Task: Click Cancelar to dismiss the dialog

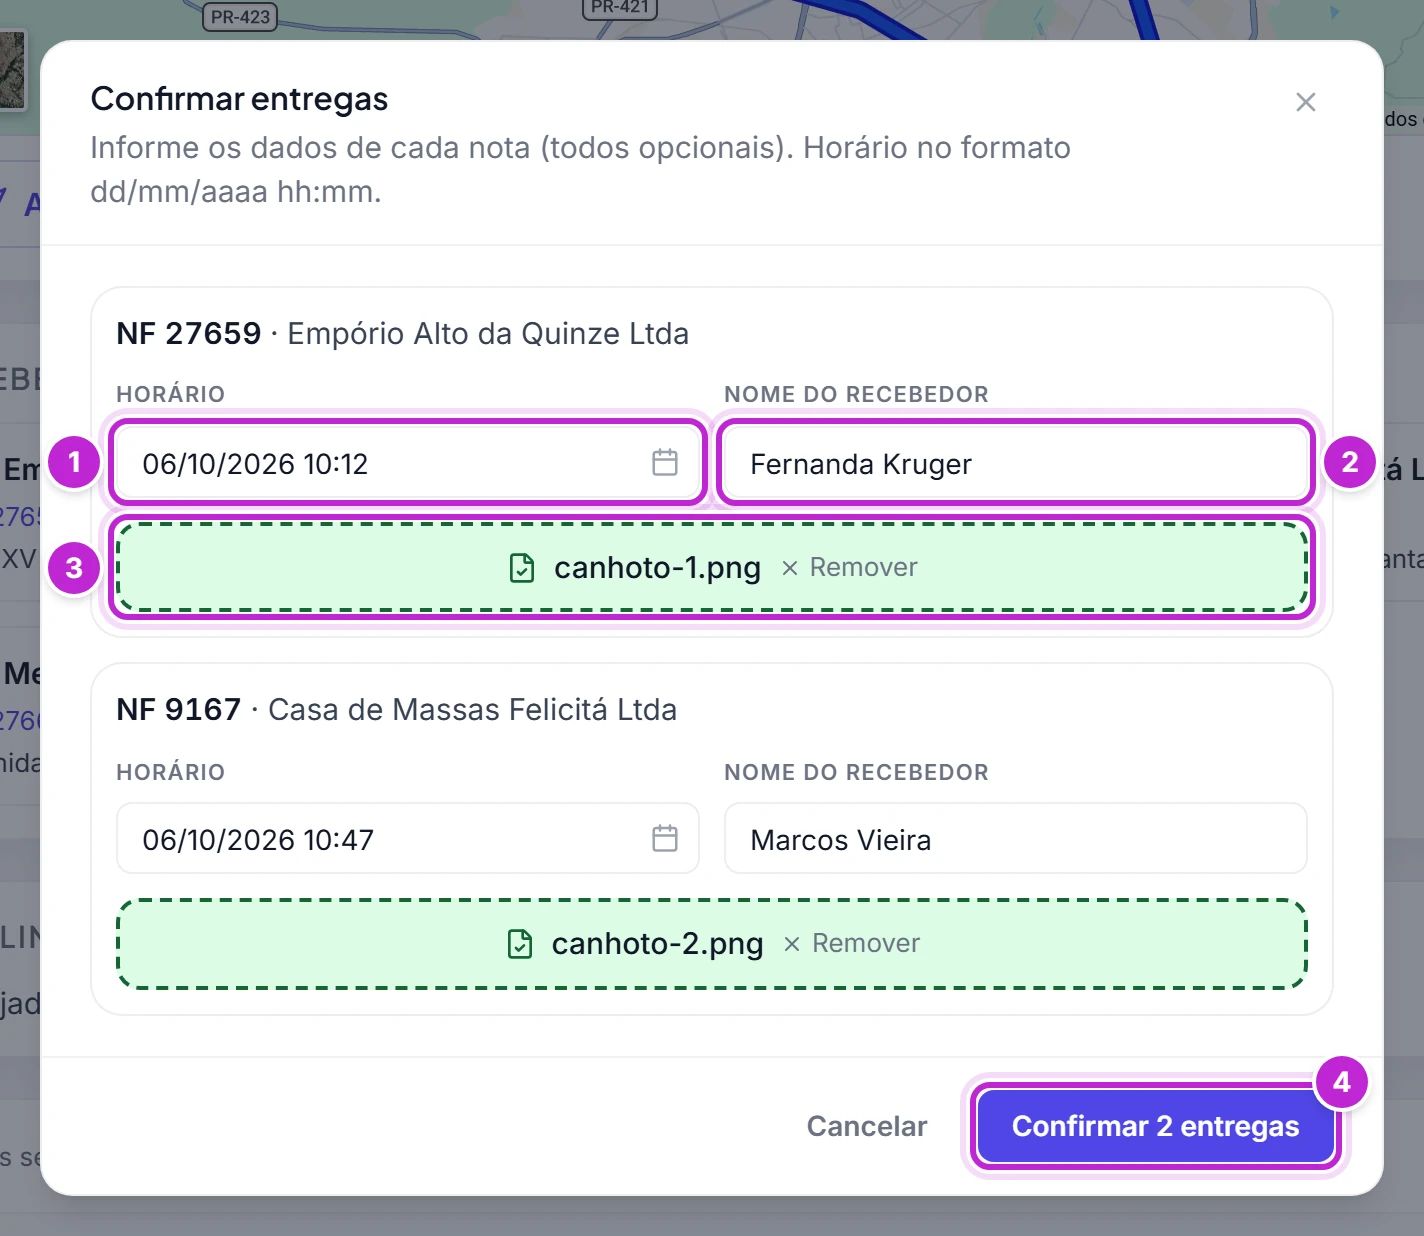Action: tap(867, 1126)
